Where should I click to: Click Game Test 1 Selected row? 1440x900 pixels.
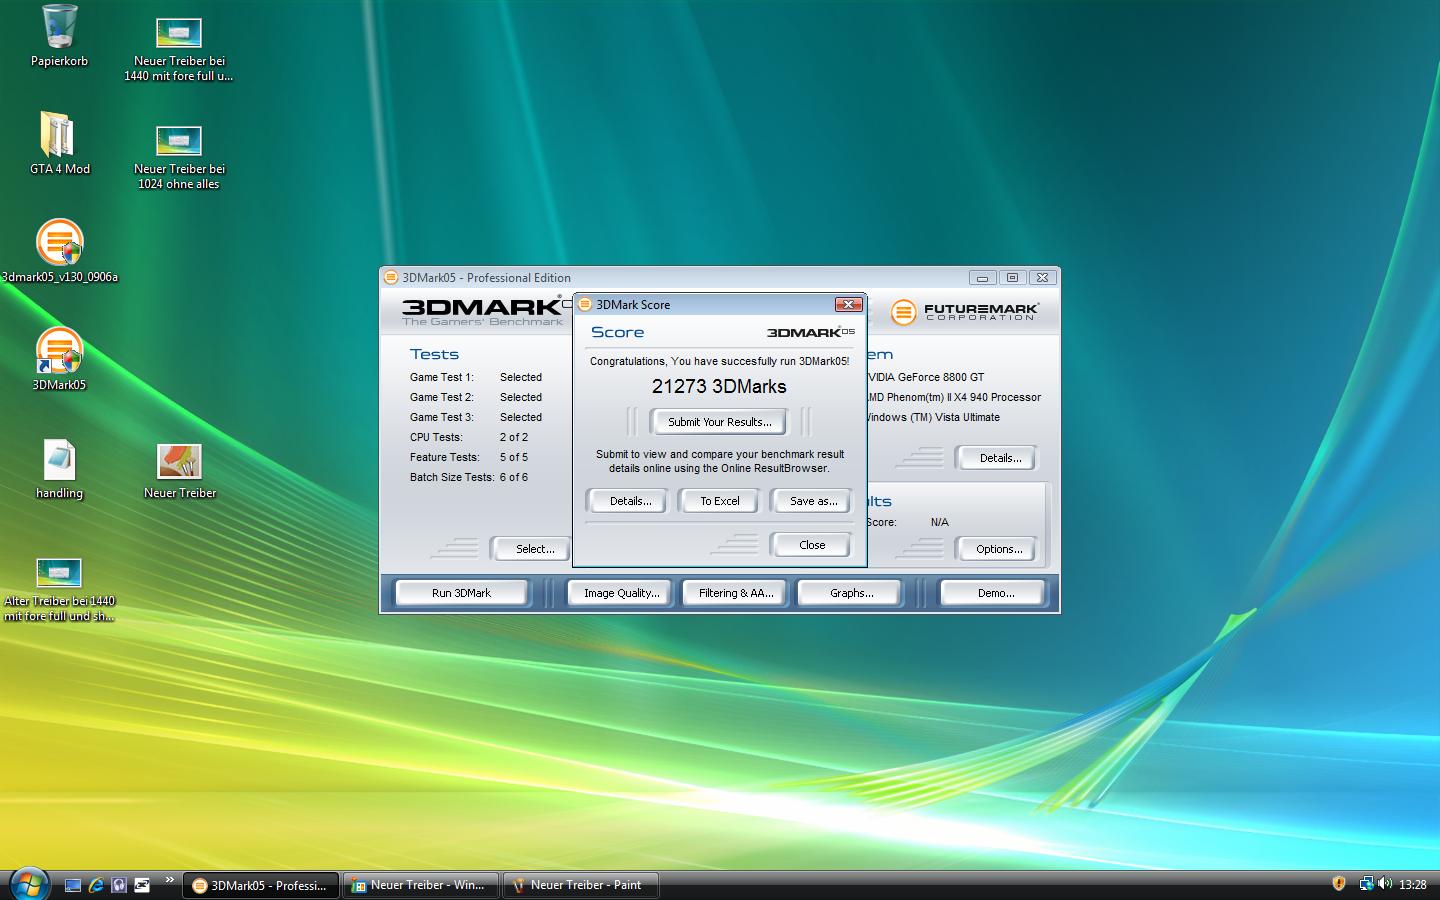[476, 377]
